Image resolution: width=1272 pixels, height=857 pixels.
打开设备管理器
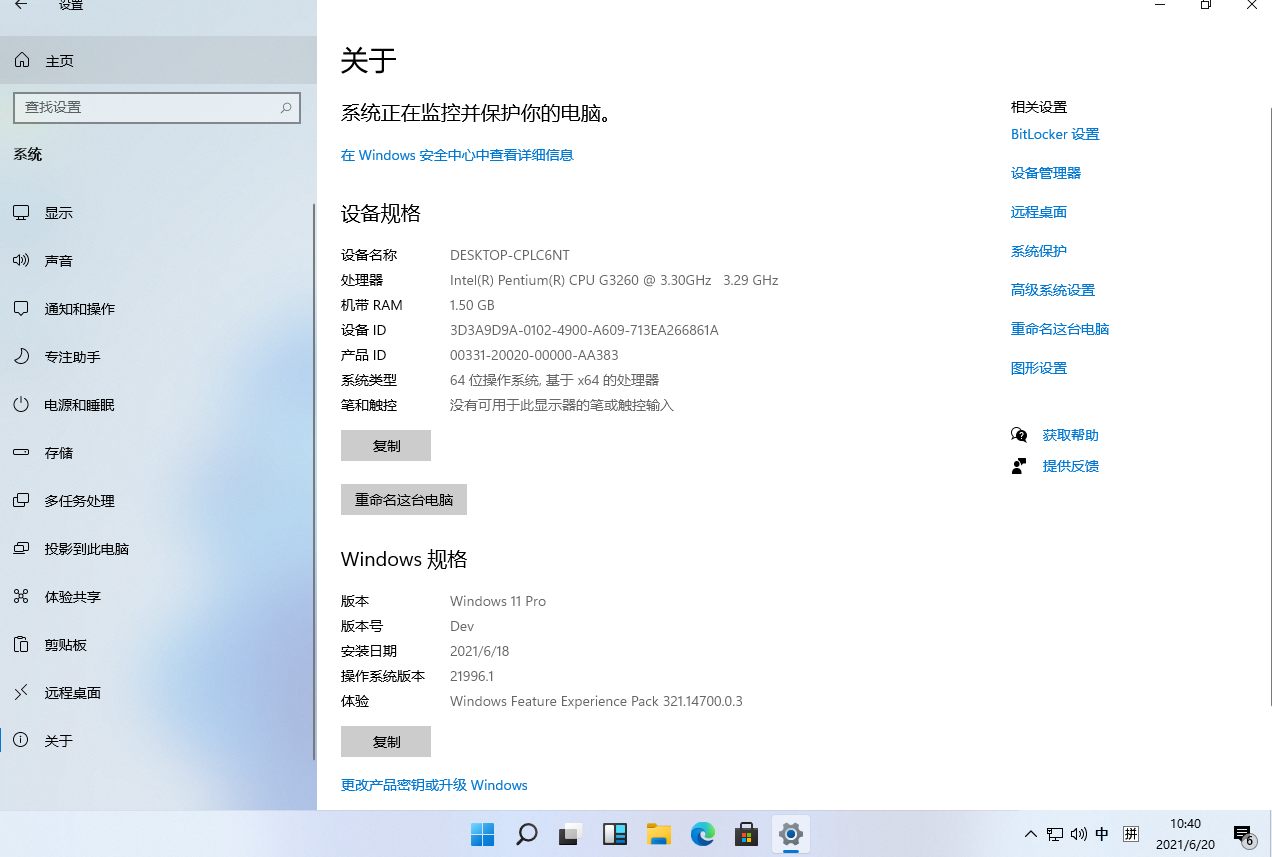coord(1045,172)
